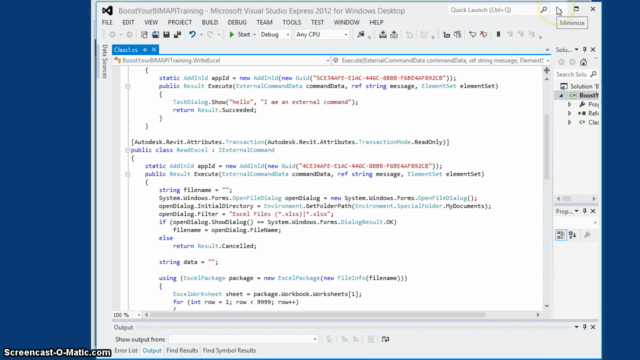Open the Quick Launch search box
640x360 pixels.
pos(493,10)
